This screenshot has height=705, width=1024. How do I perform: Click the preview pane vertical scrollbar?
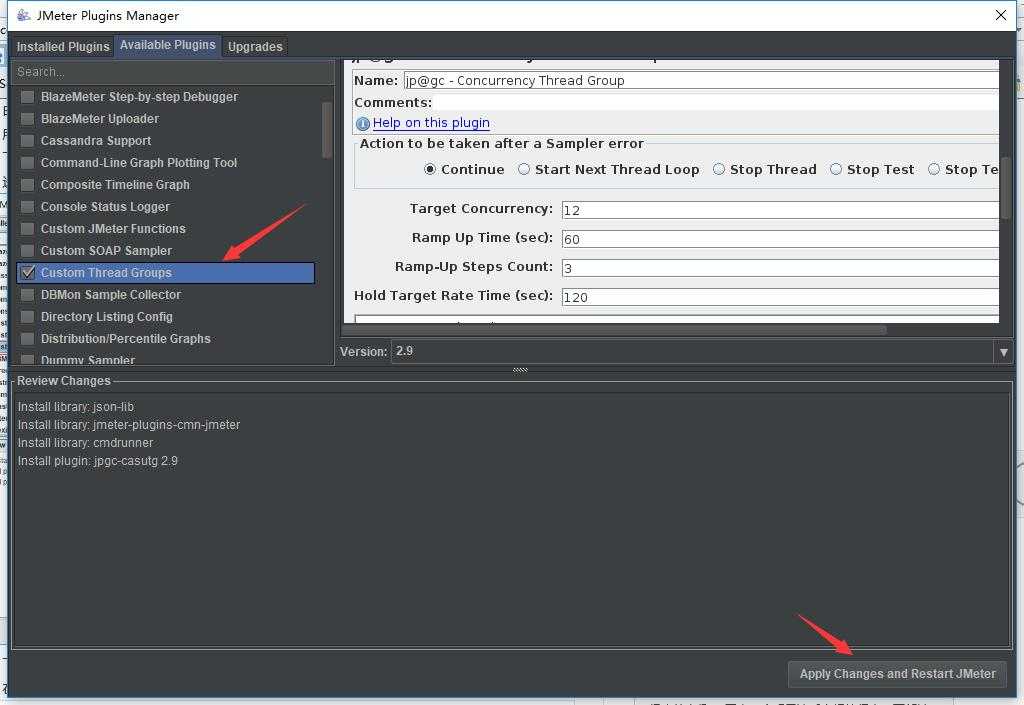pyautogui.click(x=1006, y=188)
